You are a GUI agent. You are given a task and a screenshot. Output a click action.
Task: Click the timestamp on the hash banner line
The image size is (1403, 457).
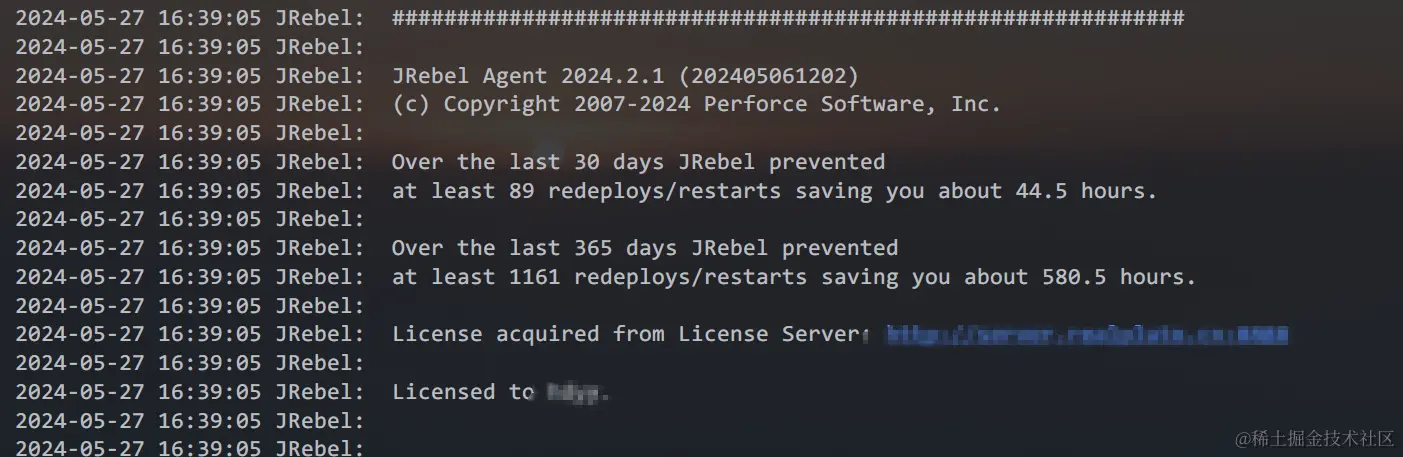coord(139,18)
